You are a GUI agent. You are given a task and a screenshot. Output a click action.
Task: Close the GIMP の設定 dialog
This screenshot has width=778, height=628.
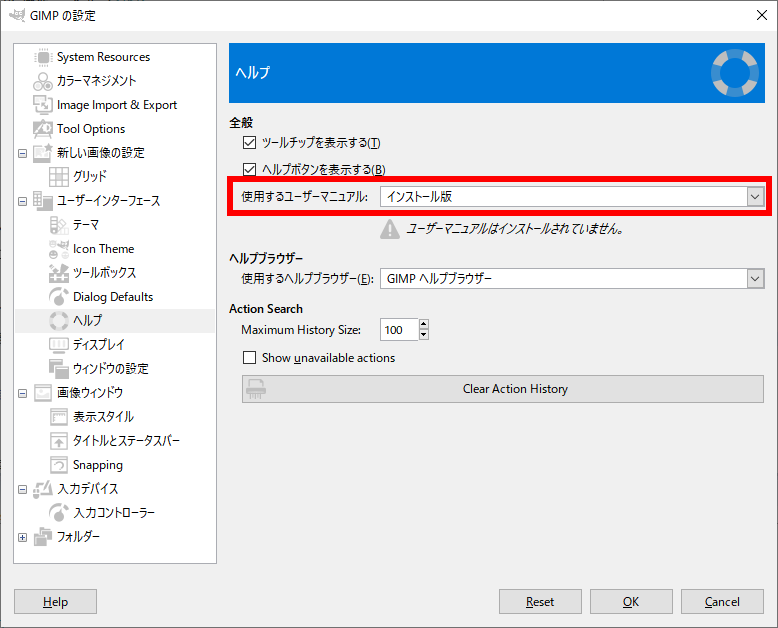tap(762, 15)
